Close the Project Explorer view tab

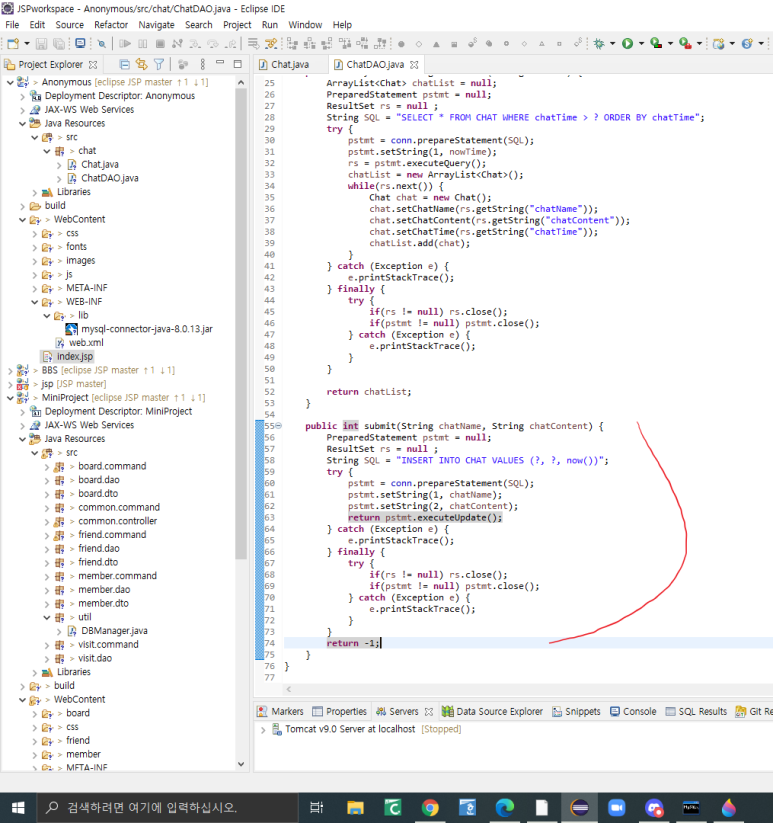[x=93, y=65]
